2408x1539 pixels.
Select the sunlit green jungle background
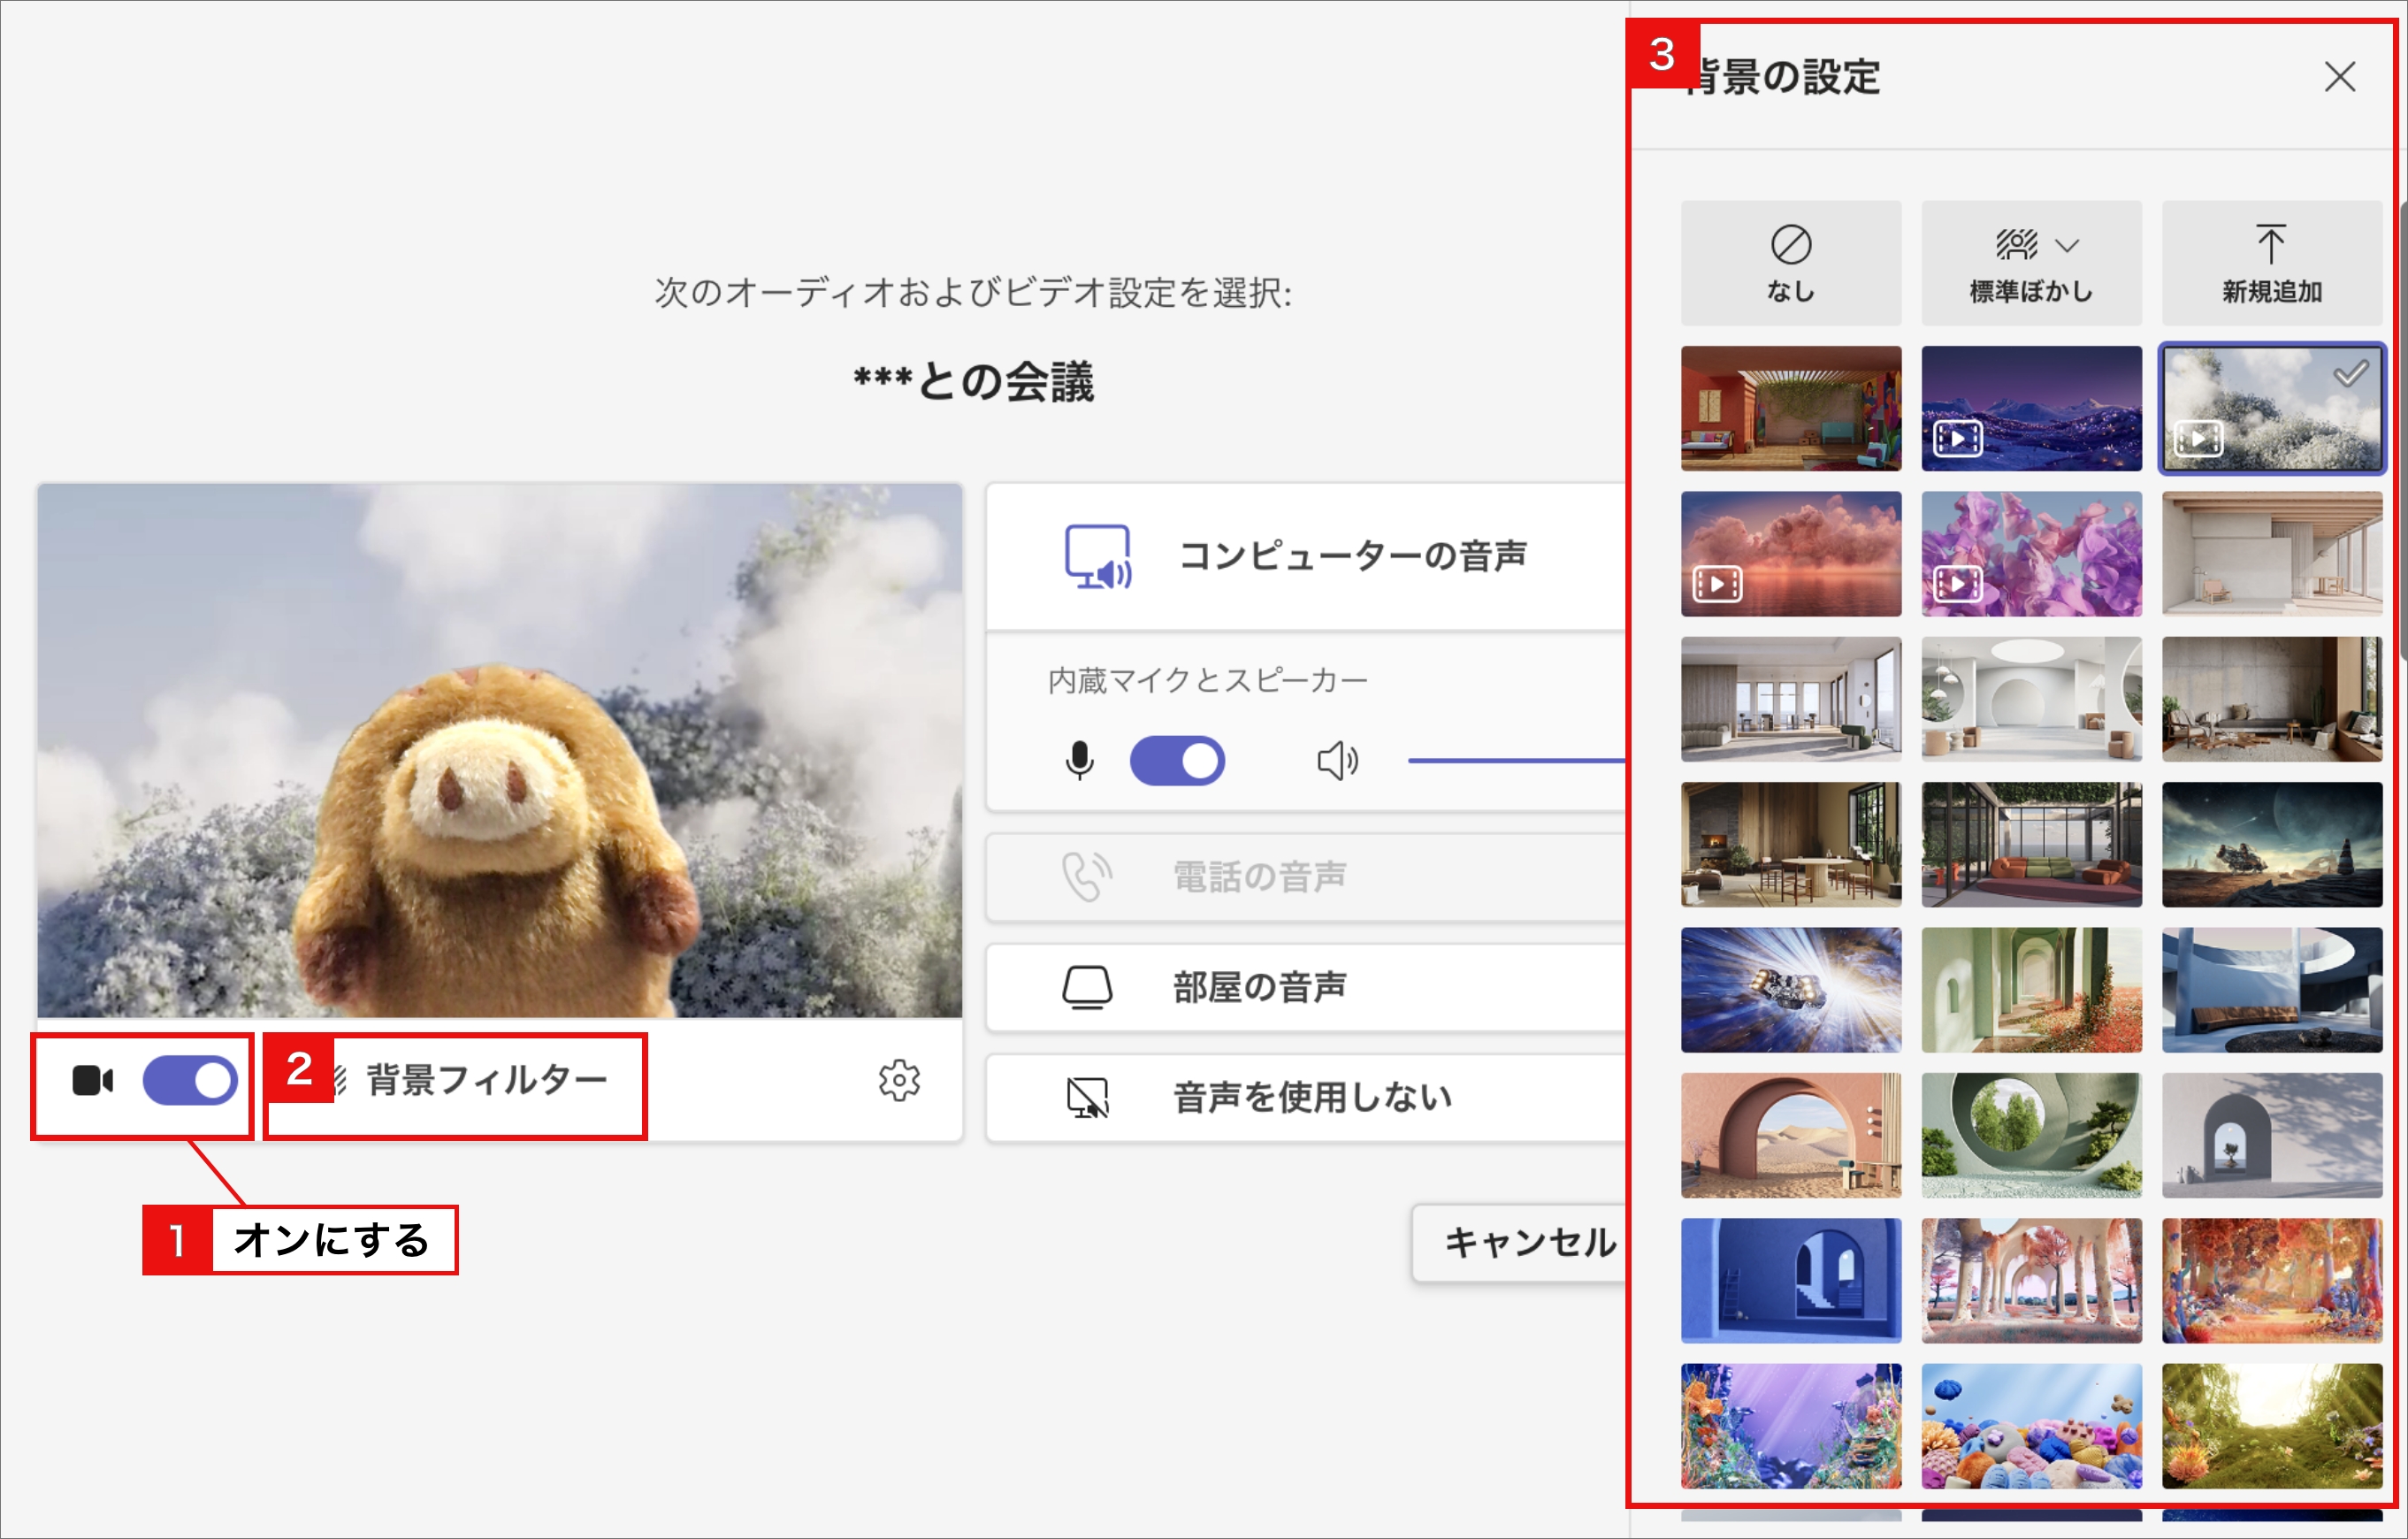(x=2272, y=1426)
